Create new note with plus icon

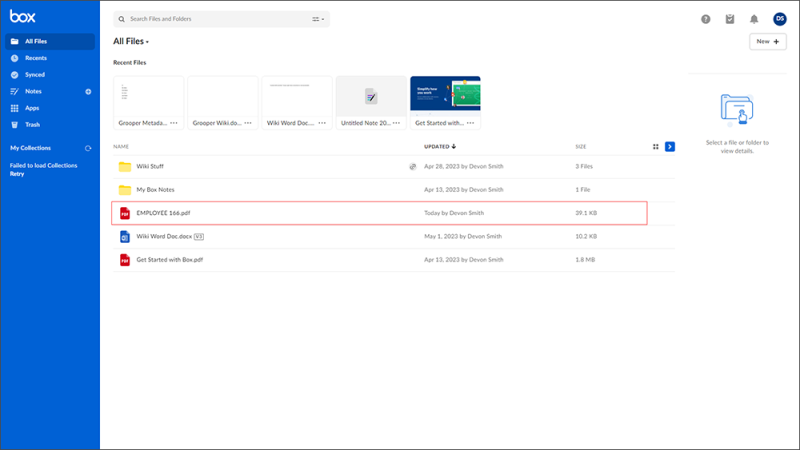pos(88,92)
